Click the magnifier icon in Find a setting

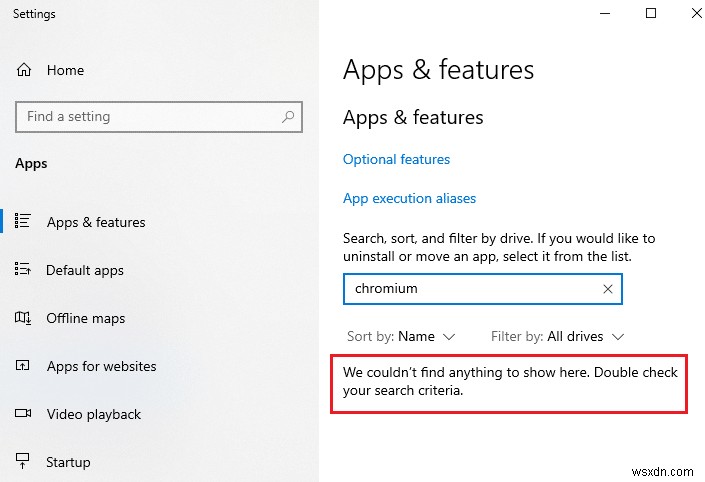pos(288,117)
